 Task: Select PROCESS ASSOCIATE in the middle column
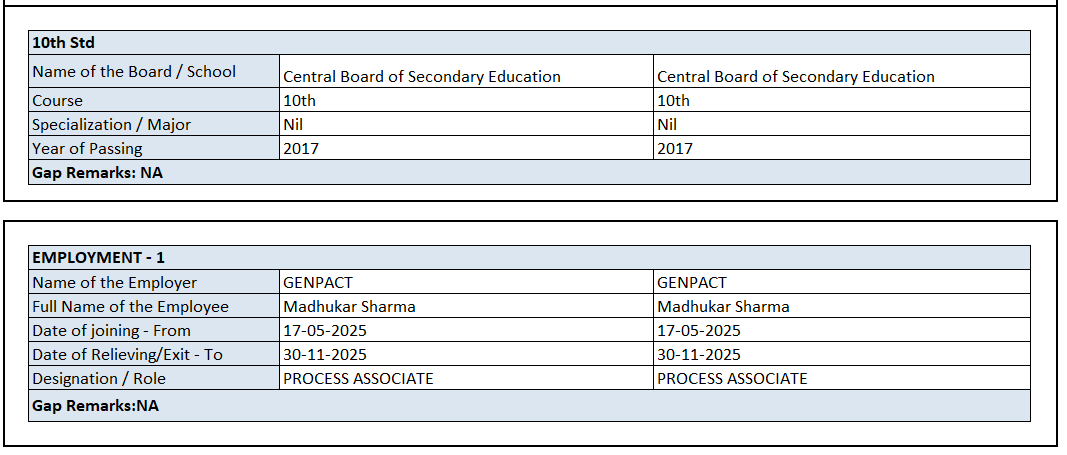[358, 379]
